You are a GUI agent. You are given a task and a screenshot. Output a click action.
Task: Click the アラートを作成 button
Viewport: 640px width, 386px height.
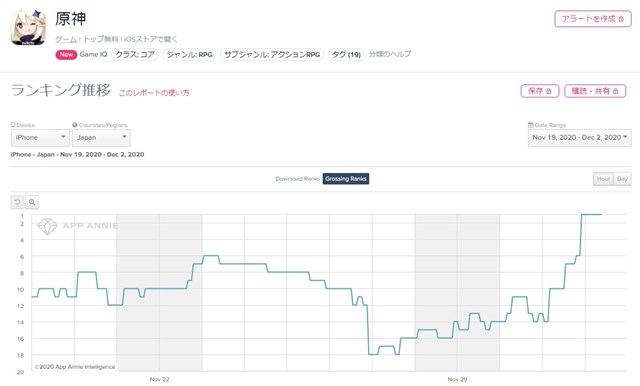pos(593,19)
